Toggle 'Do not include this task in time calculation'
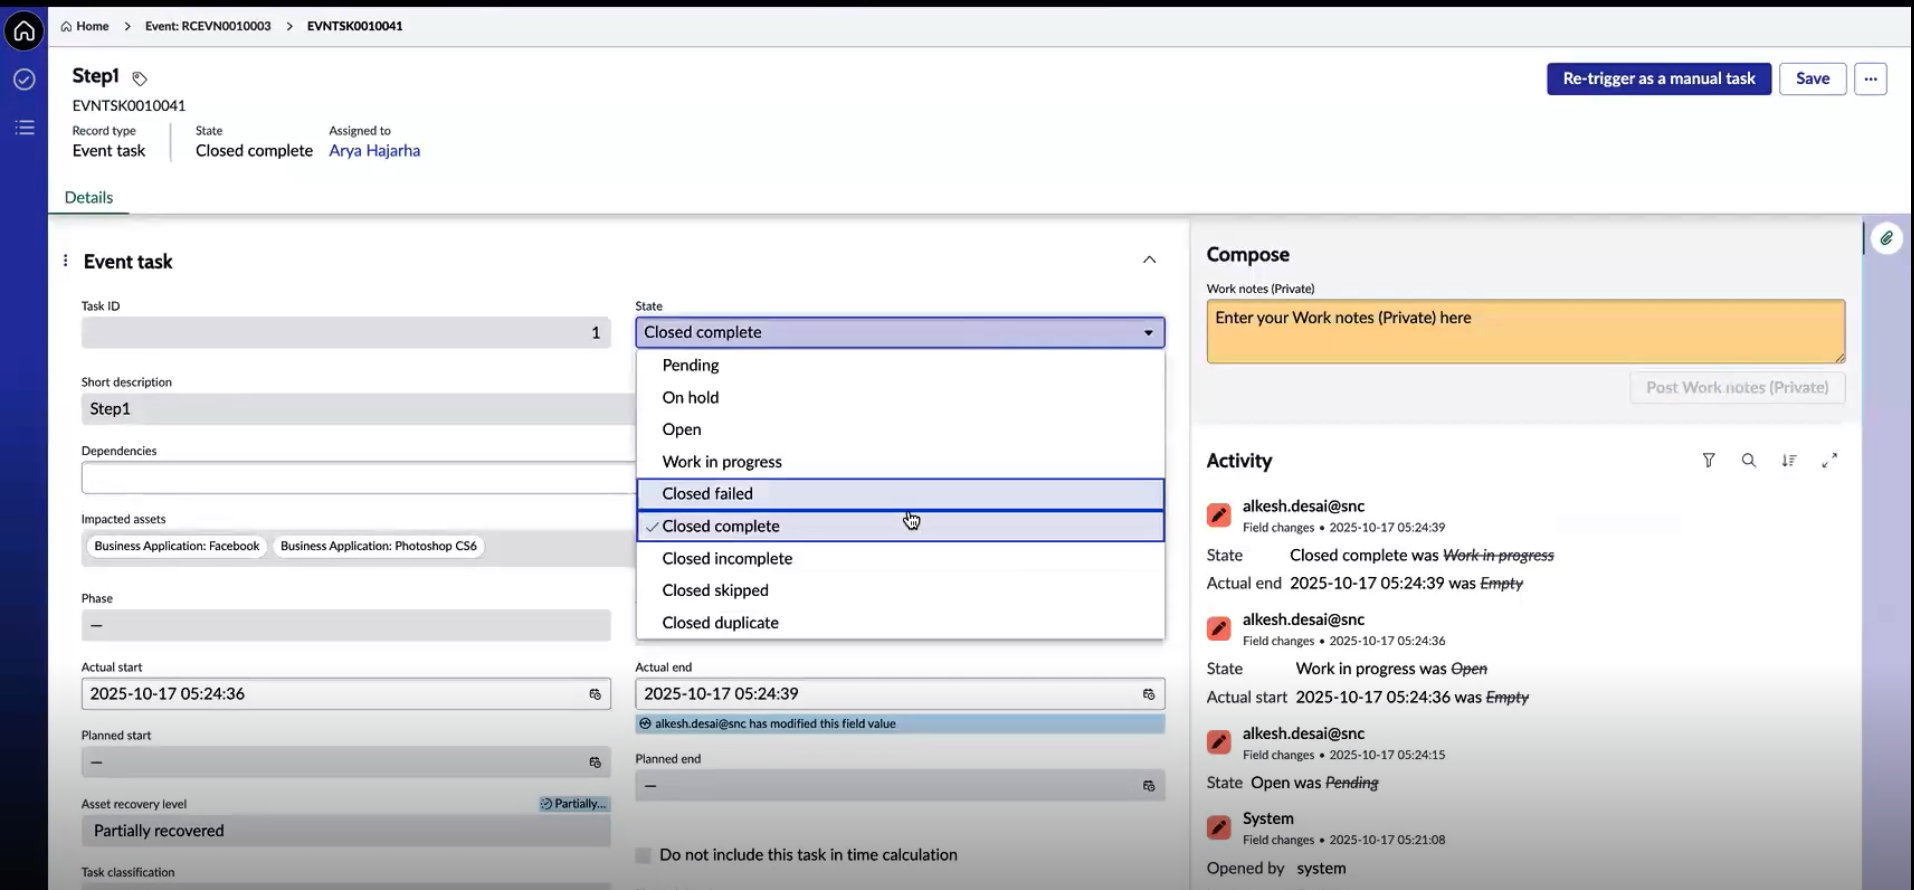 [643, 855]
